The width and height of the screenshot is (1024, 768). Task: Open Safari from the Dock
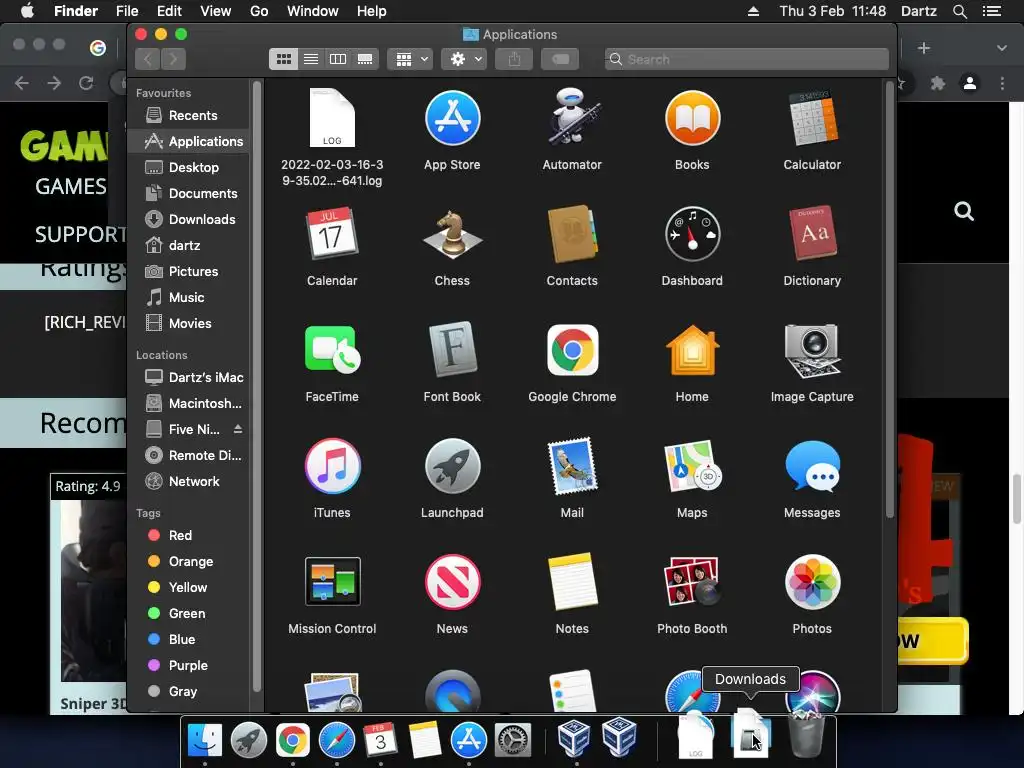pos(337,740)
